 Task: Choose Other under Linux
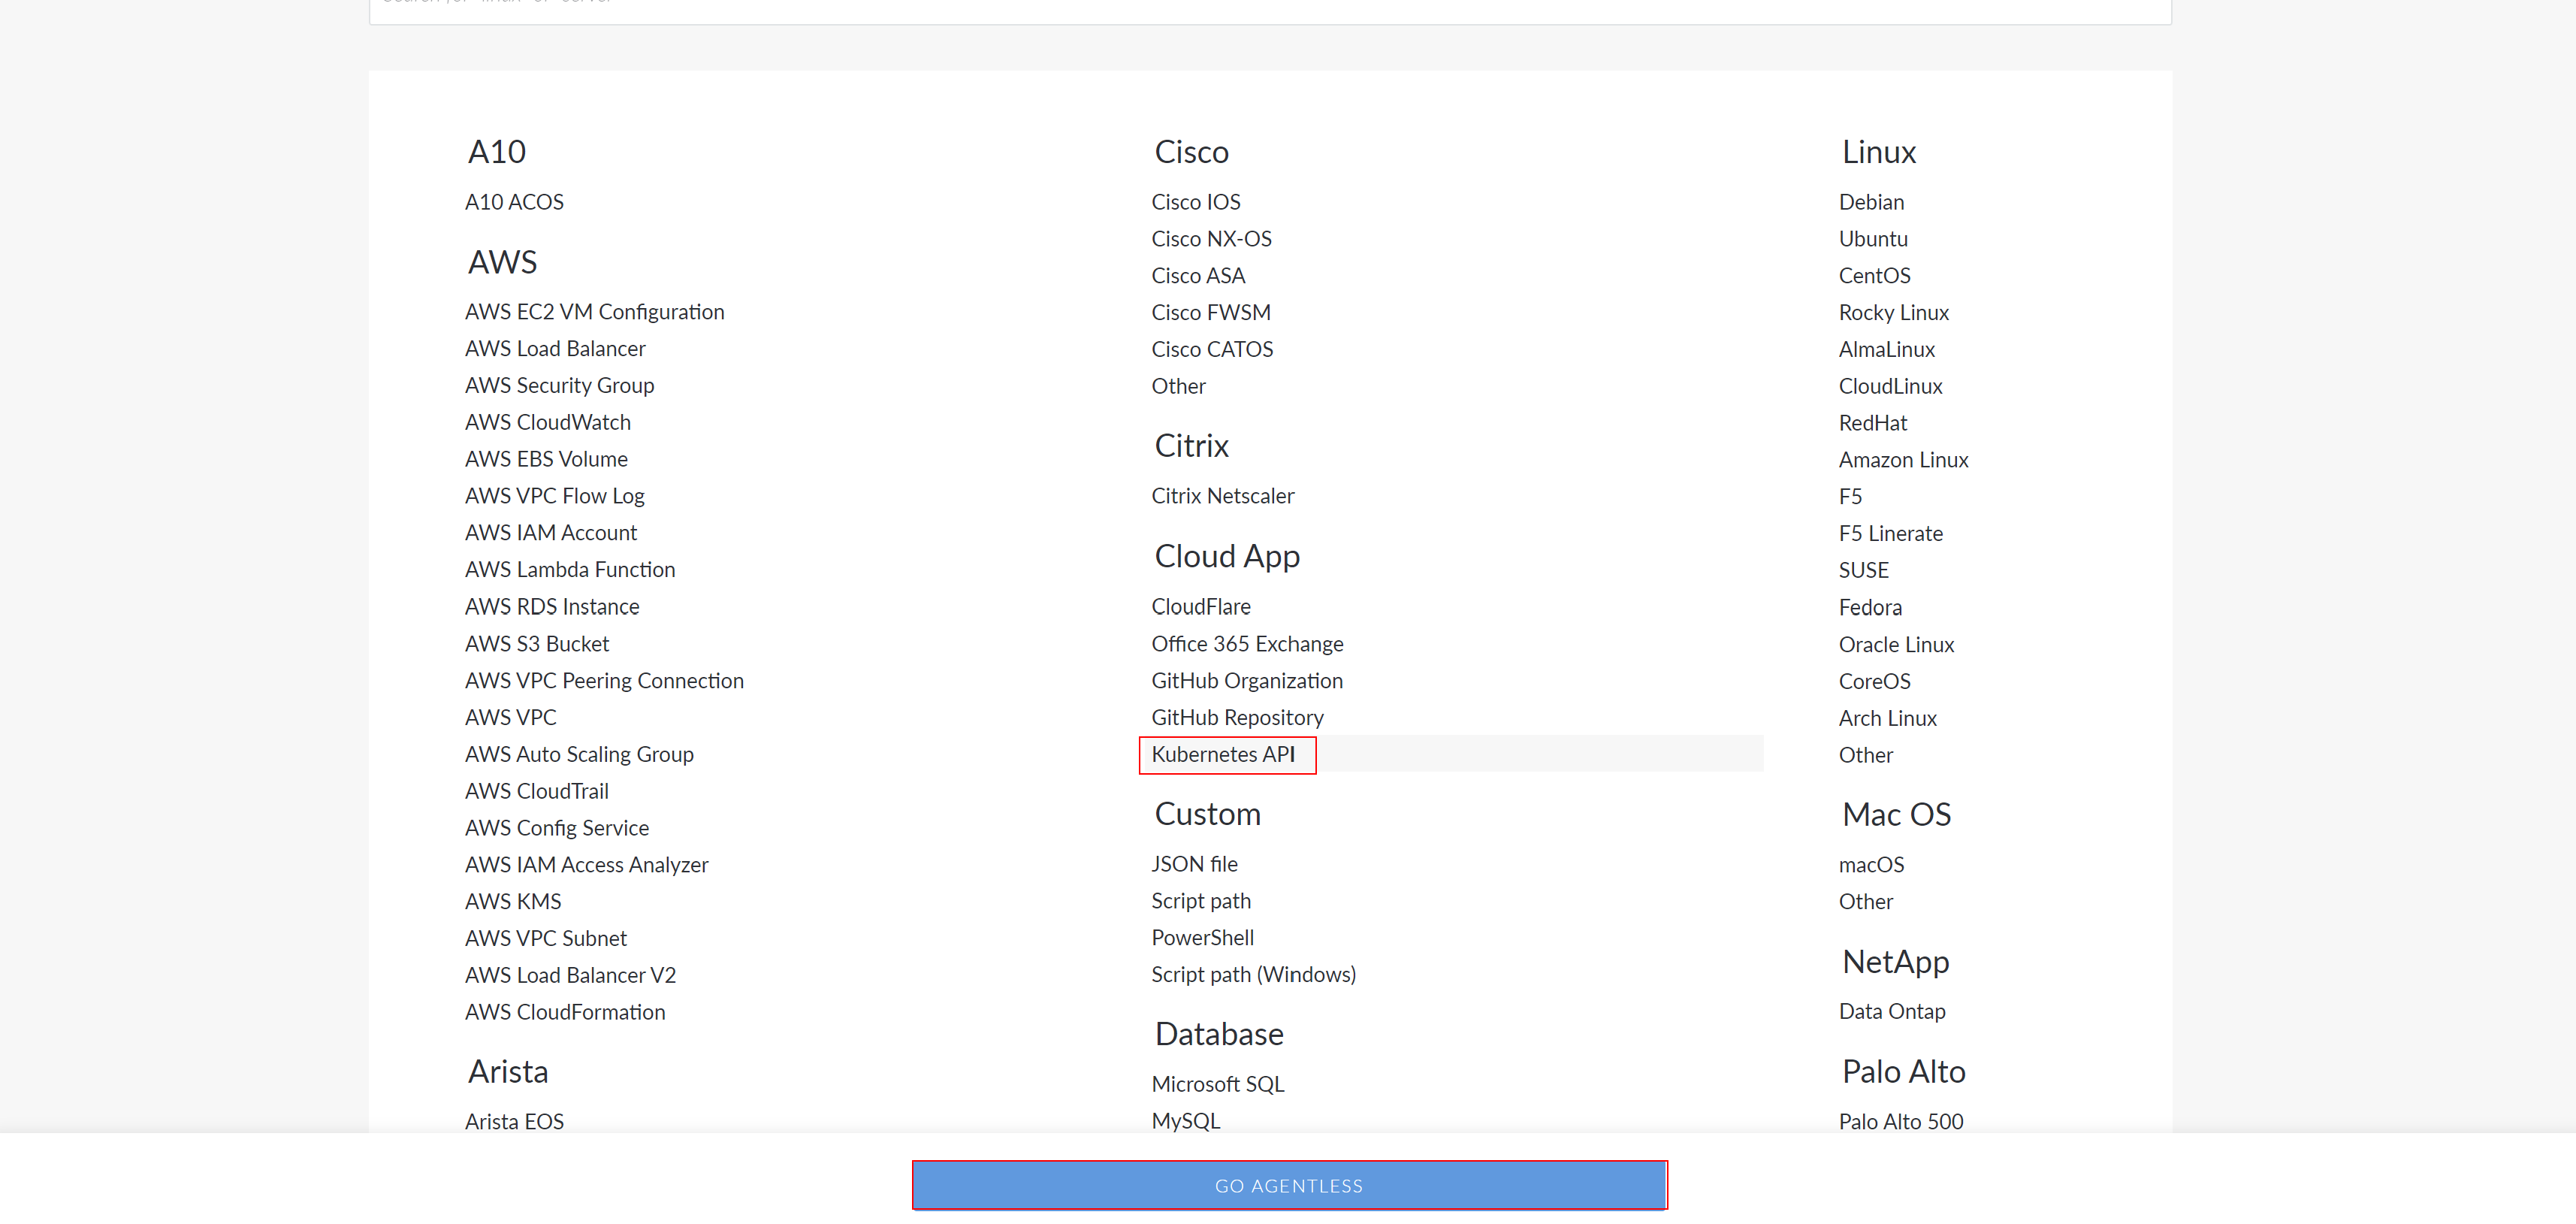(x=1865, y=755)
